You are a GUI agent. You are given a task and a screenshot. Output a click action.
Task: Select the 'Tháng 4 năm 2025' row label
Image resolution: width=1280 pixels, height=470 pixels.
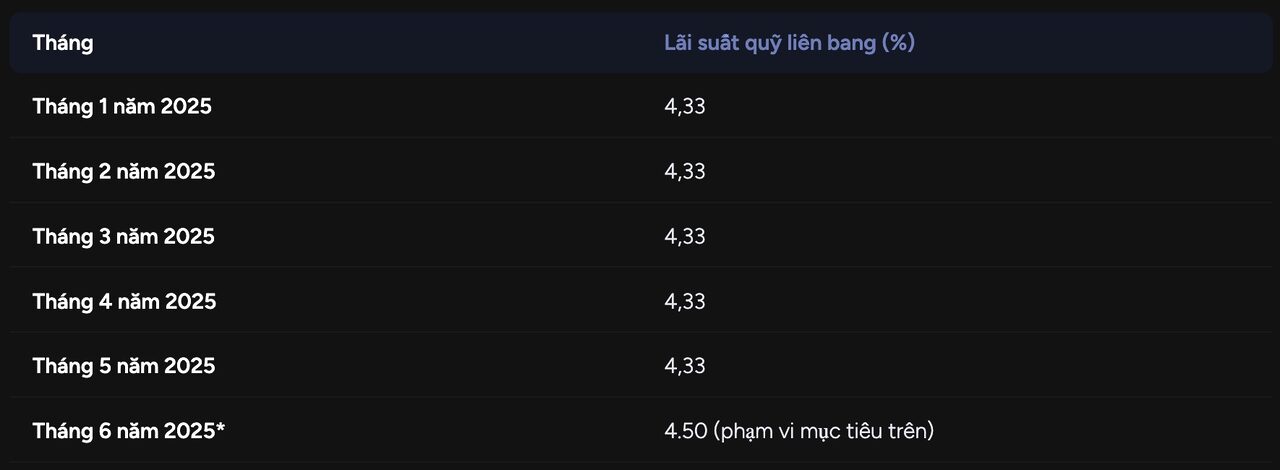124,301
